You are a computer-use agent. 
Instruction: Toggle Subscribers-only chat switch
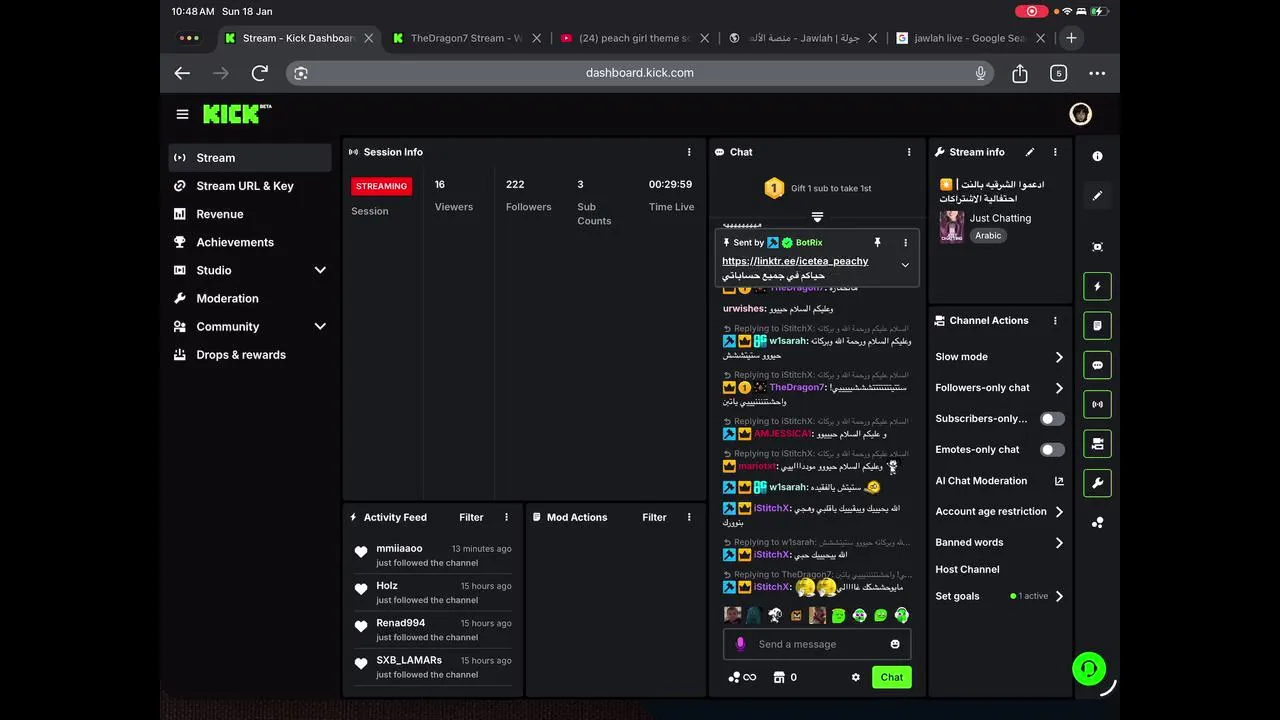1052,419
